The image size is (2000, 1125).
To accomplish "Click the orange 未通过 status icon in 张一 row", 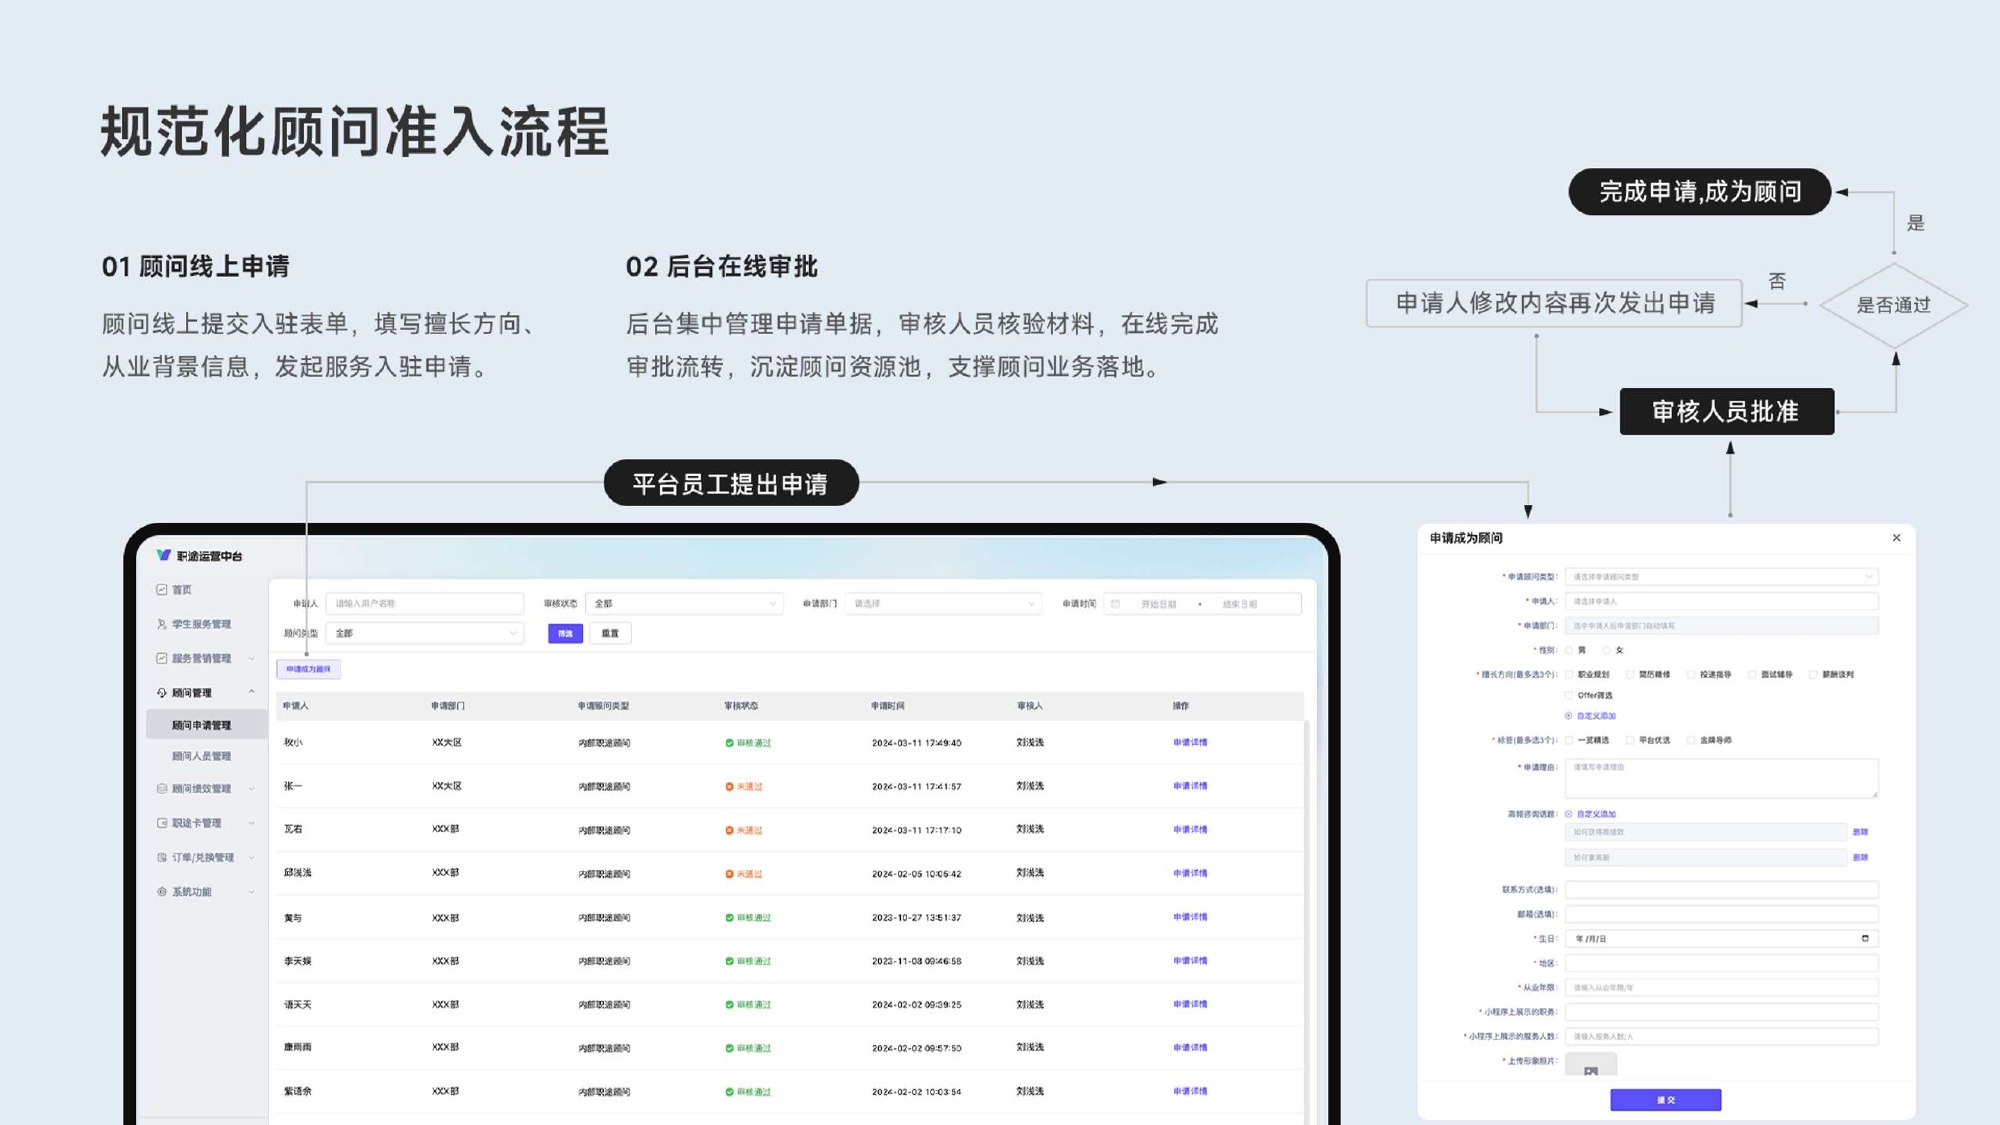I will point(729,787).
